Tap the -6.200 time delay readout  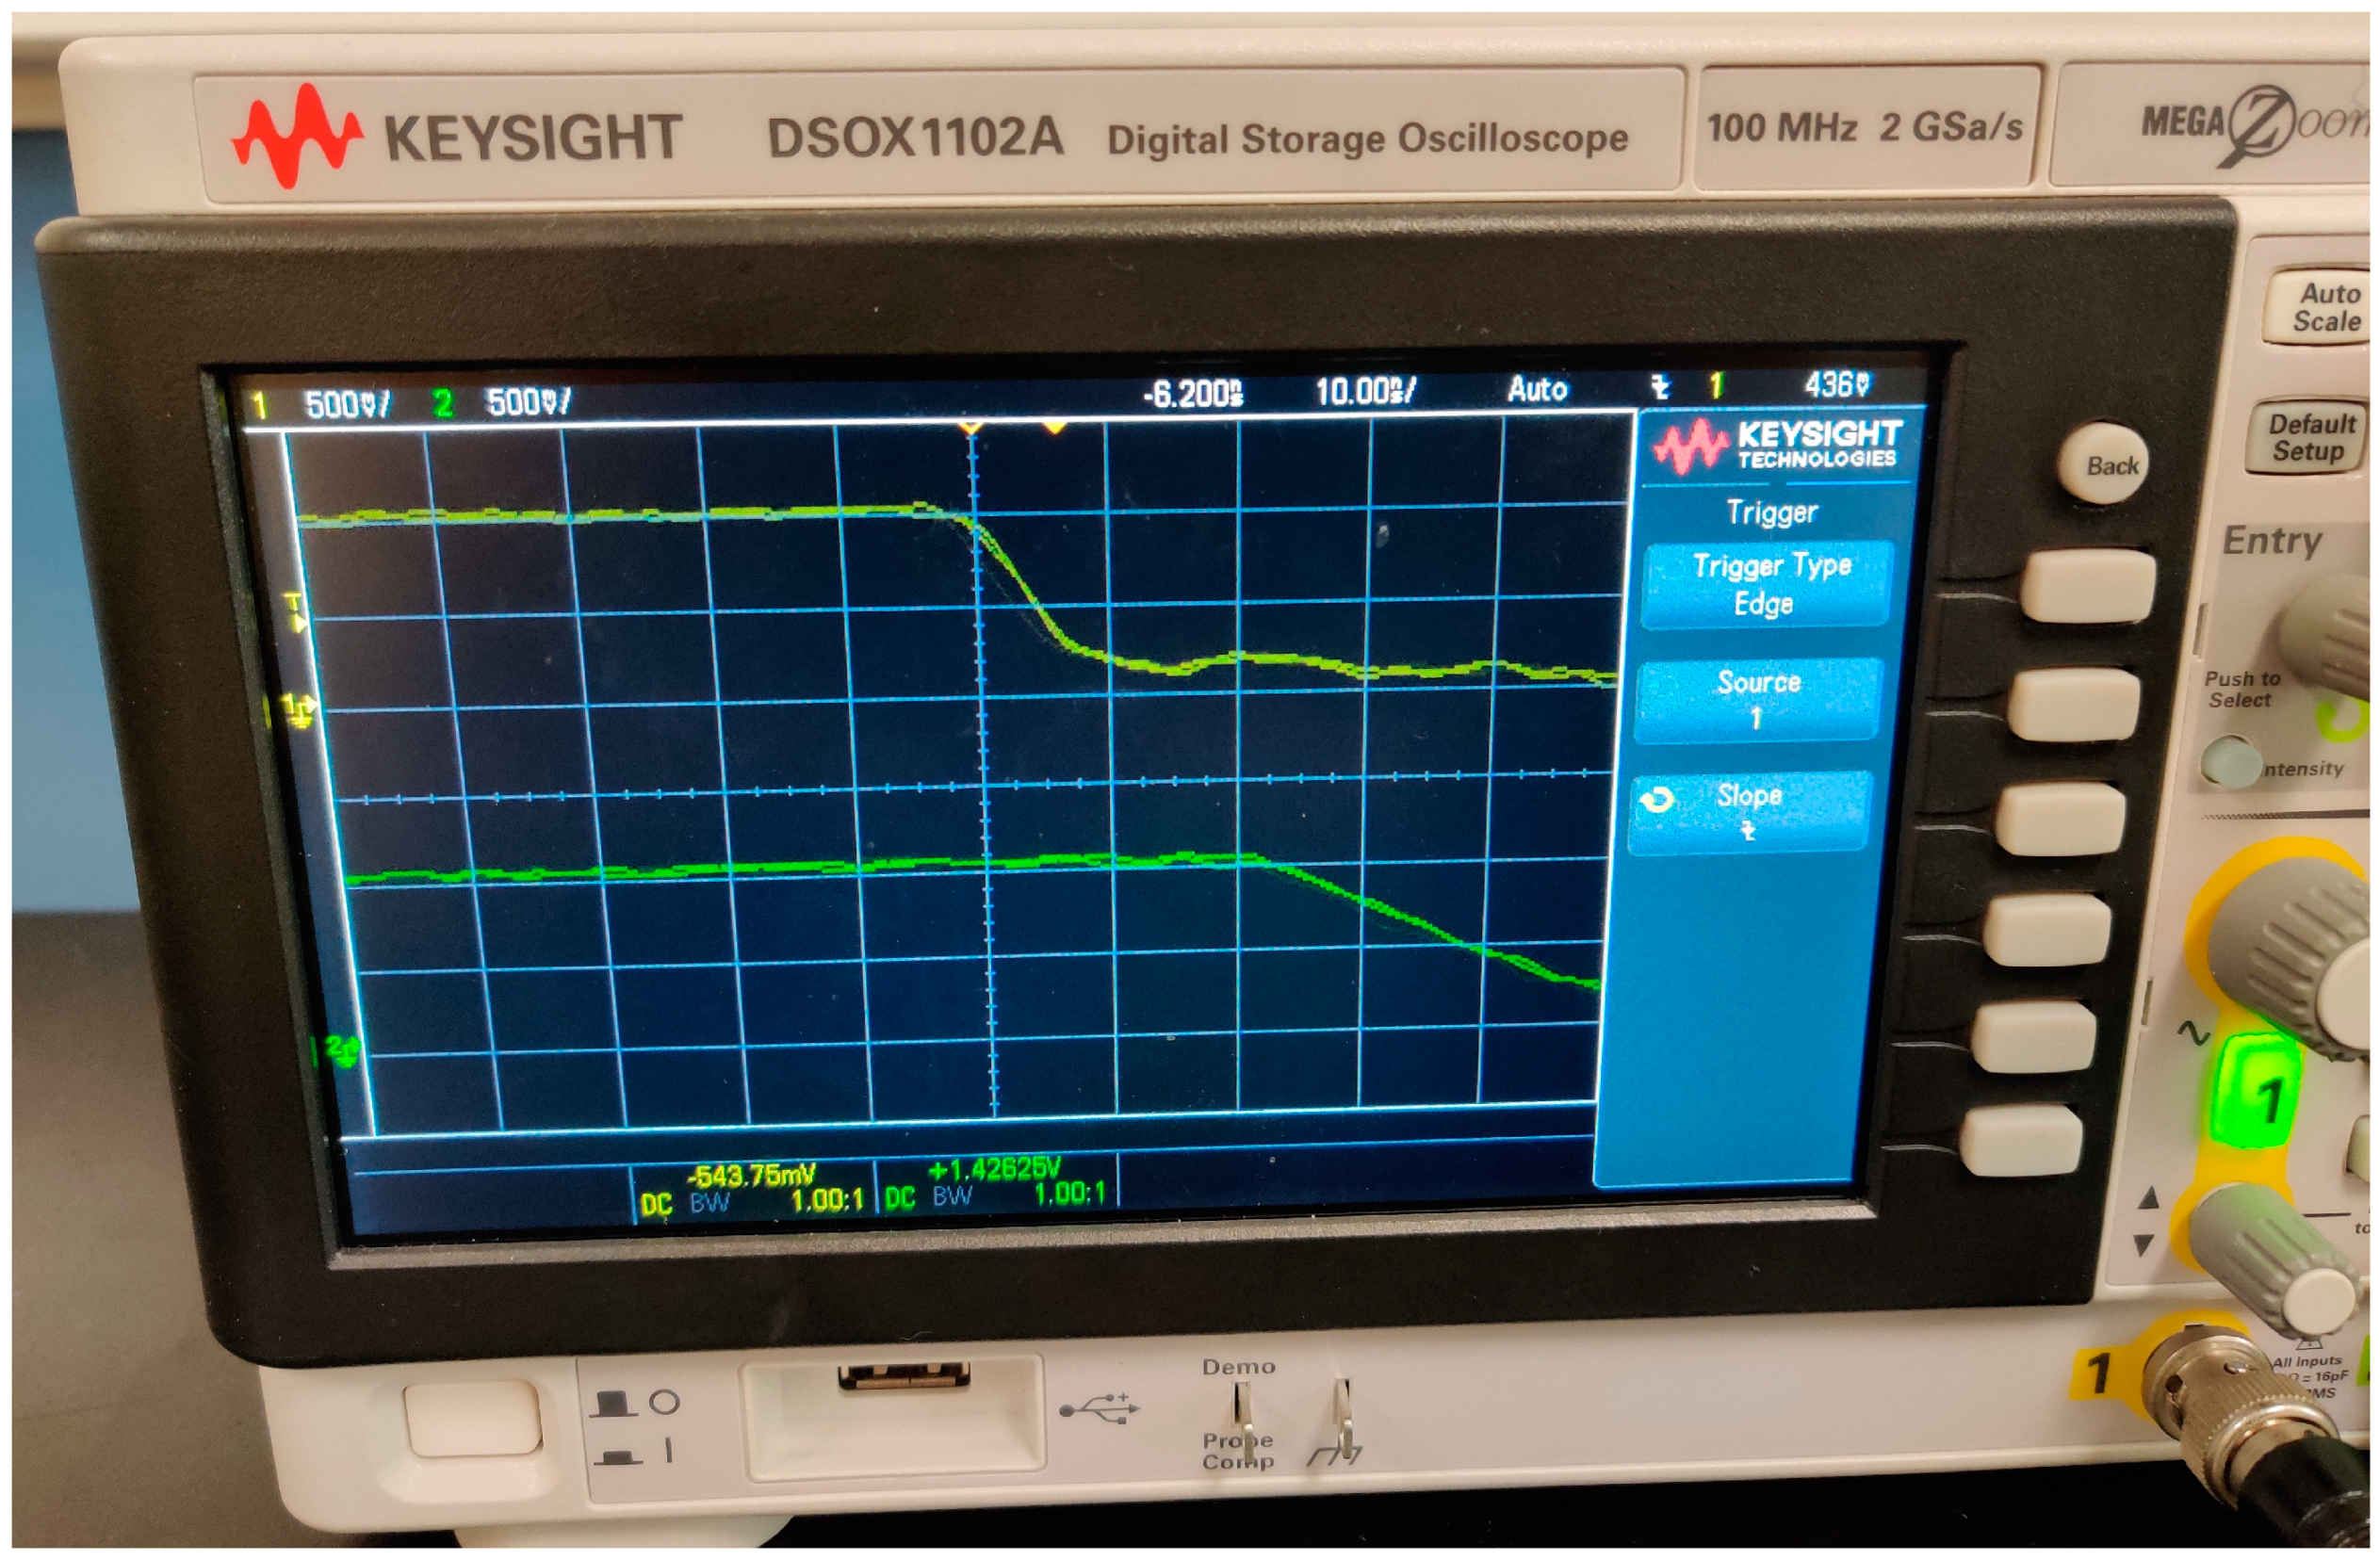1193,393
